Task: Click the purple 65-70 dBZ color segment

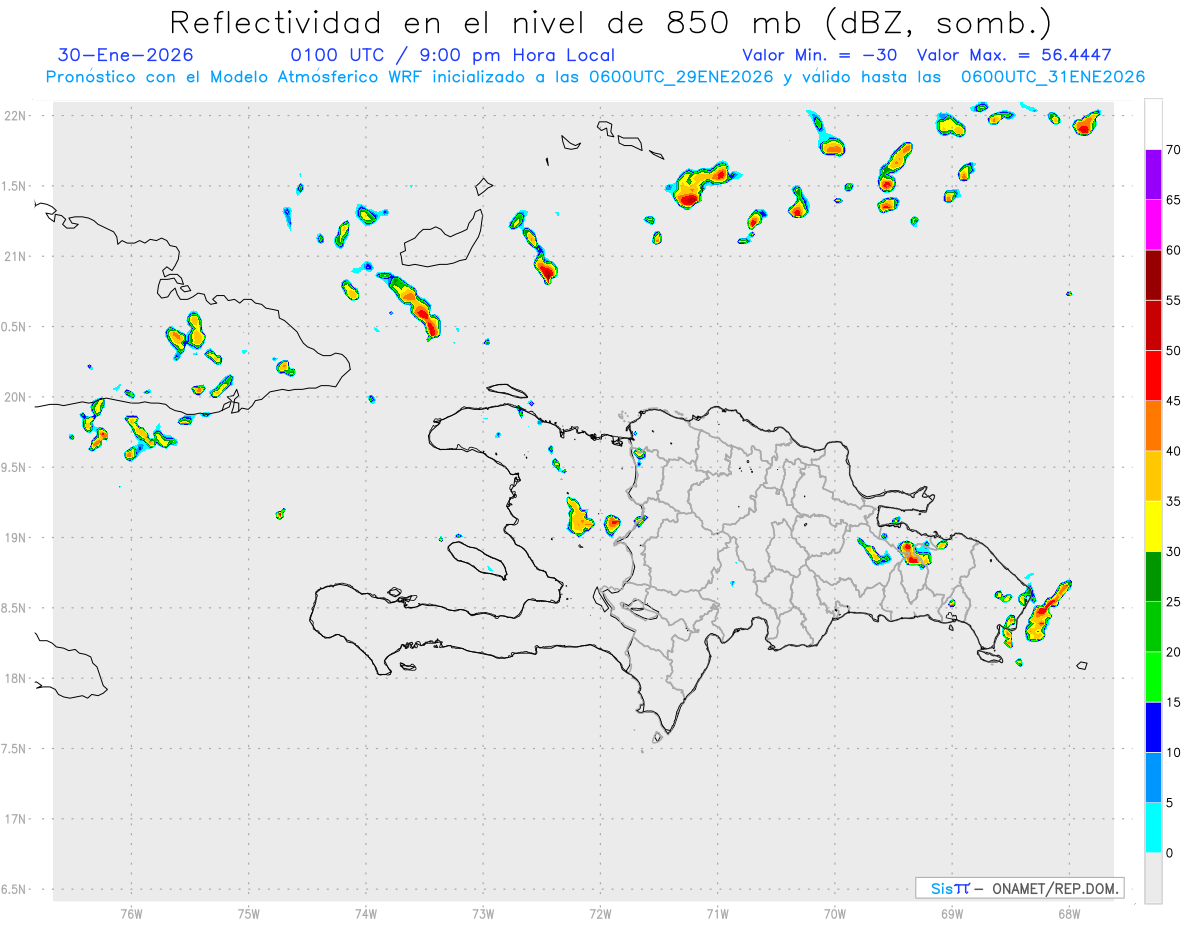Action: coord(1153,175)
